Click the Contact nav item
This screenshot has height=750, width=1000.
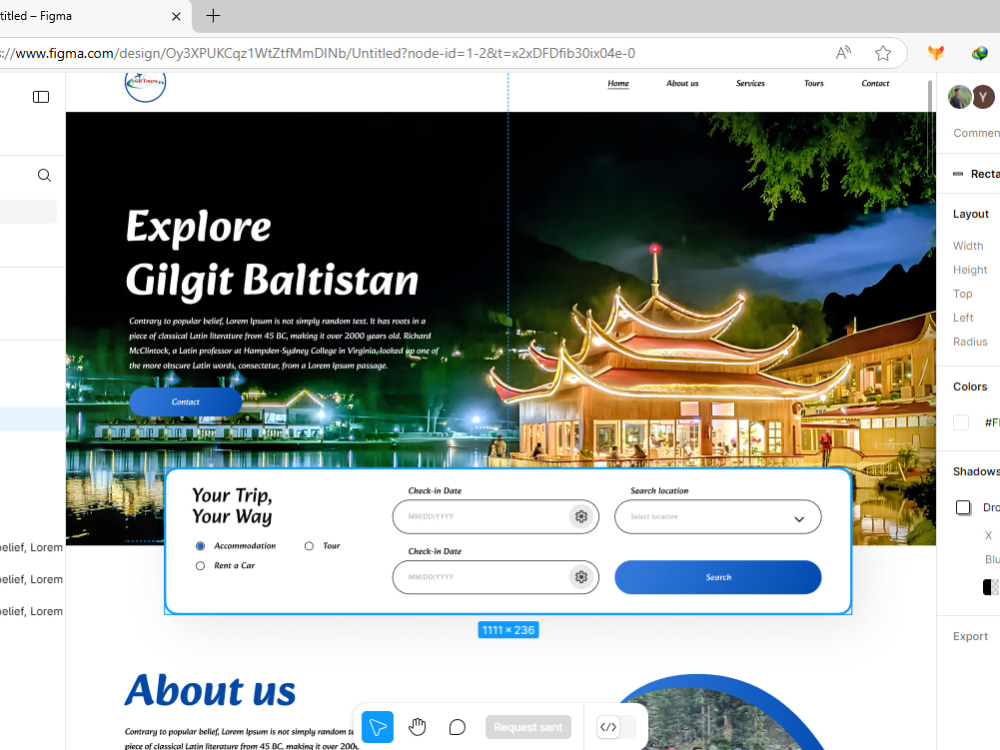point(875,84)
